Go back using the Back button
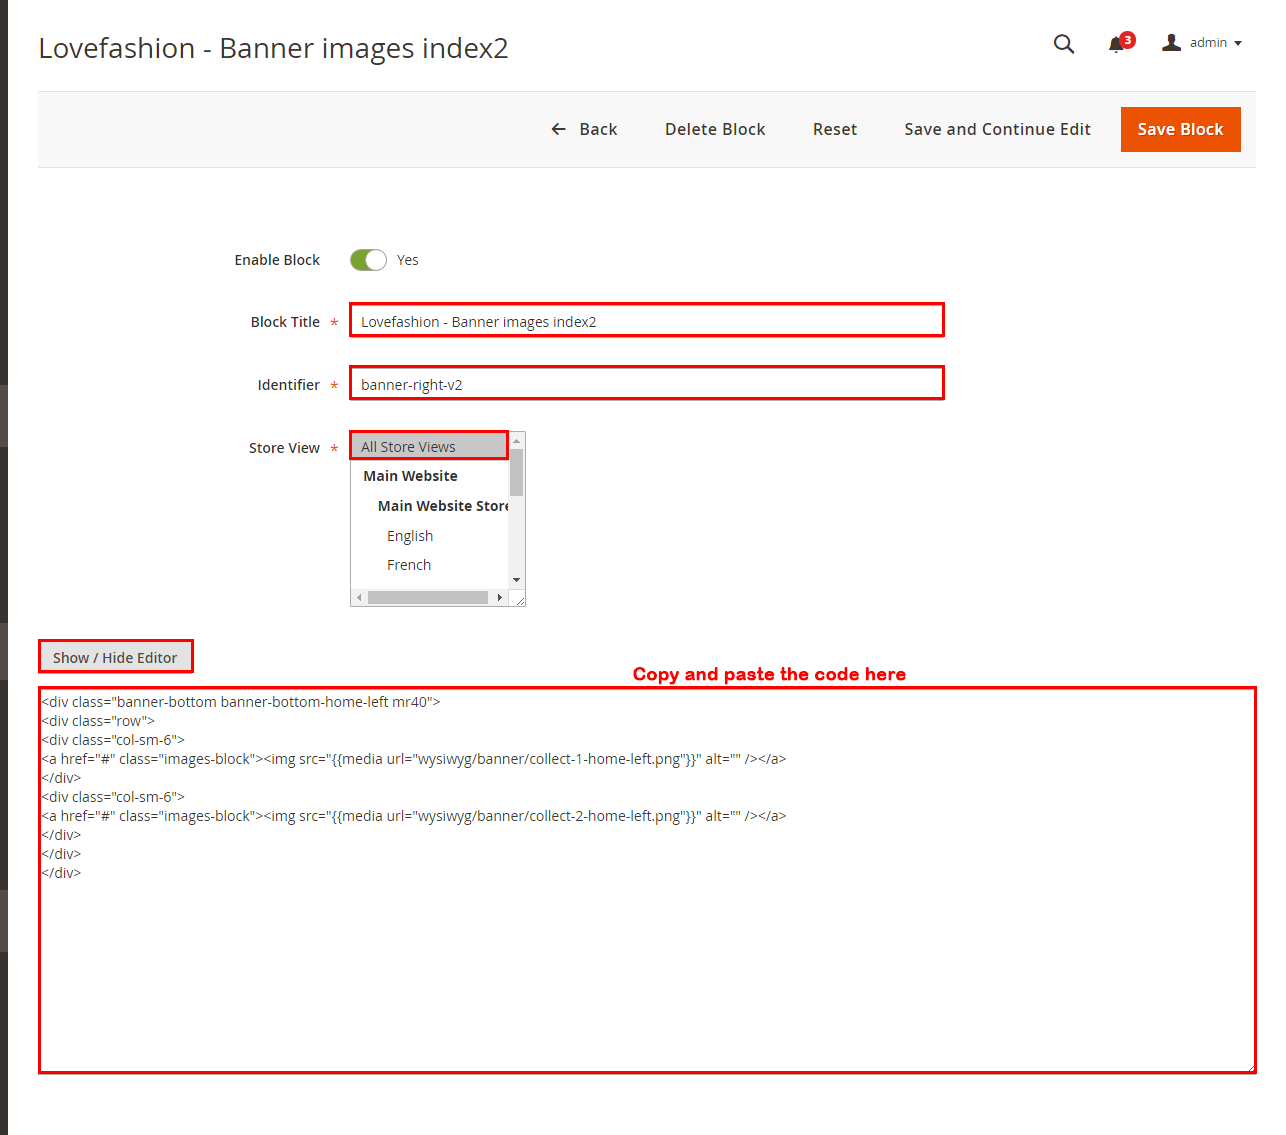This screenshot has width=1286, height=1135. tap(584, 129)
